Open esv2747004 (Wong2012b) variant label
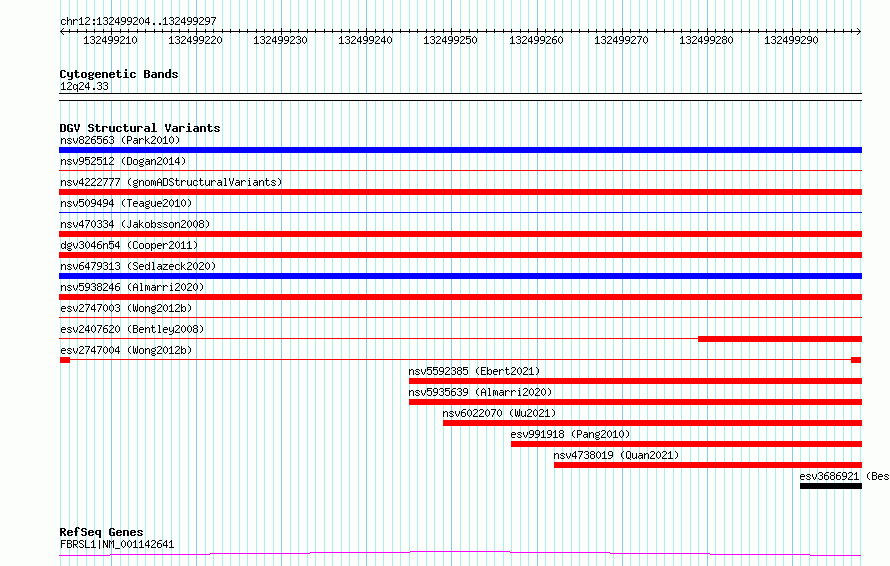This screenshot has height=566, width=890. [x=126, y=350]
